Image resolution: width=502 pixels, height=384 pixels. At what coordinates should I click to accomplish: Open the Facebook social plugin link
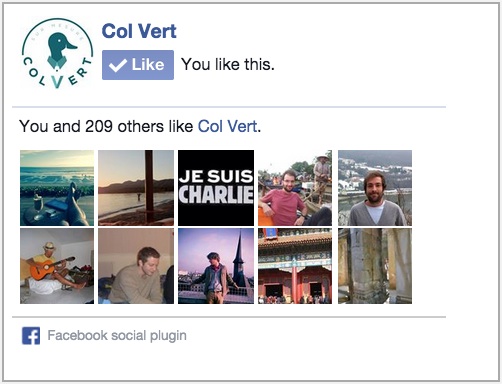pos(117,335)
